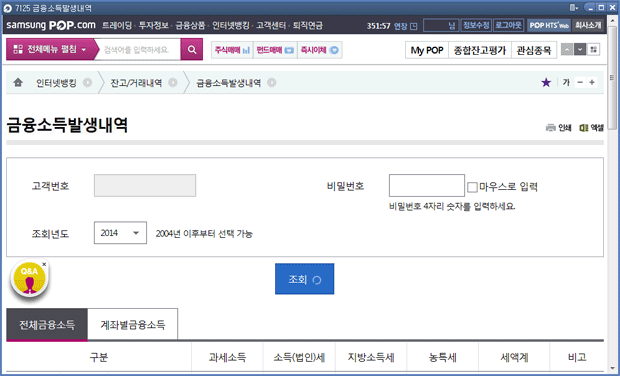Open 관심종목 page
The height and width of the screenshot is (376, 620).
pyautogui.click(x=534, y=50)
